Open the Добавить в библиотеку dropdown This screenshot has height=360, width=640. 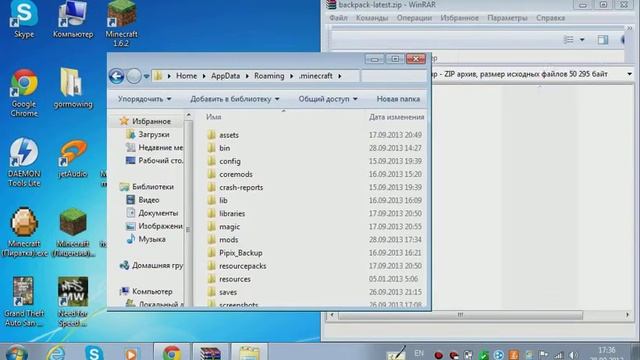click(x=235, y=99)
